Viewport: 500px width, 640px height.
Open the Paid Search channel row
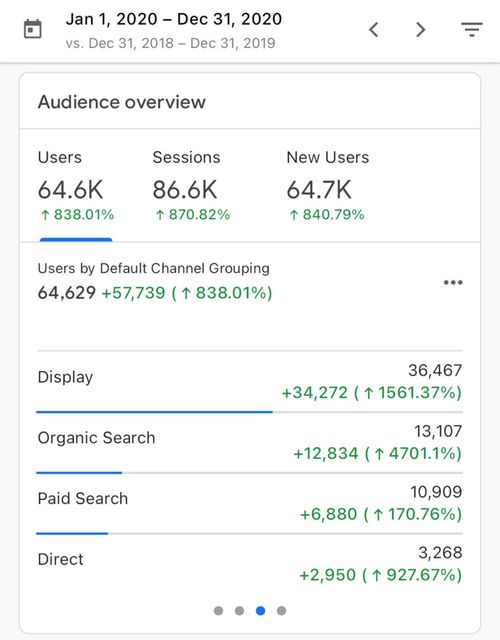coord(249,504)
